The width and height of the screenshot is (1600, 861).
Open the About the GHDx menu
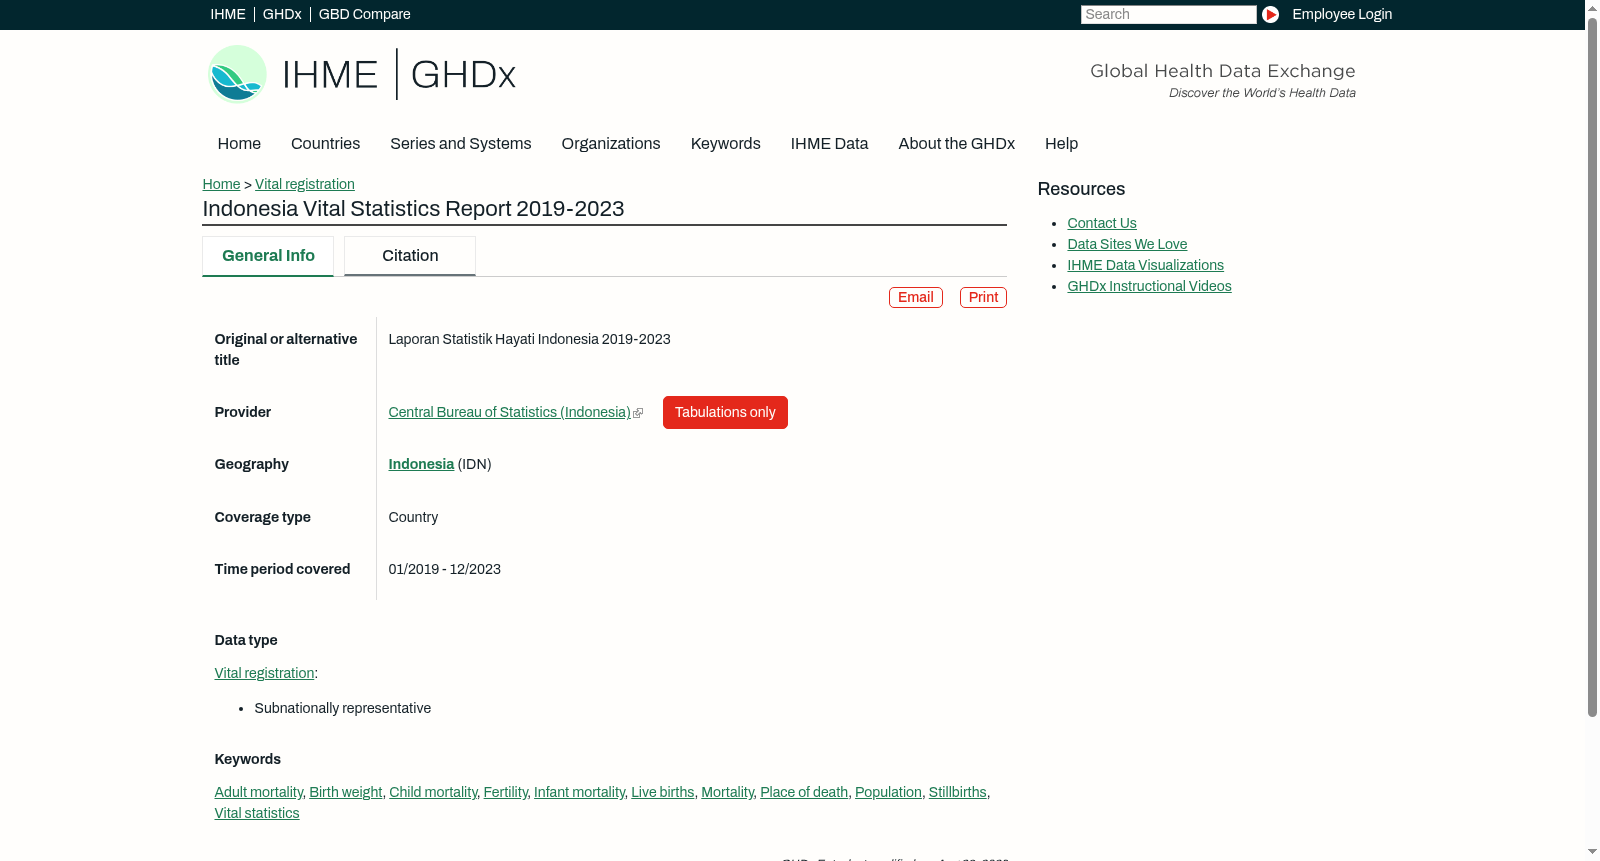pyautogui.click(x=957, y=144)
